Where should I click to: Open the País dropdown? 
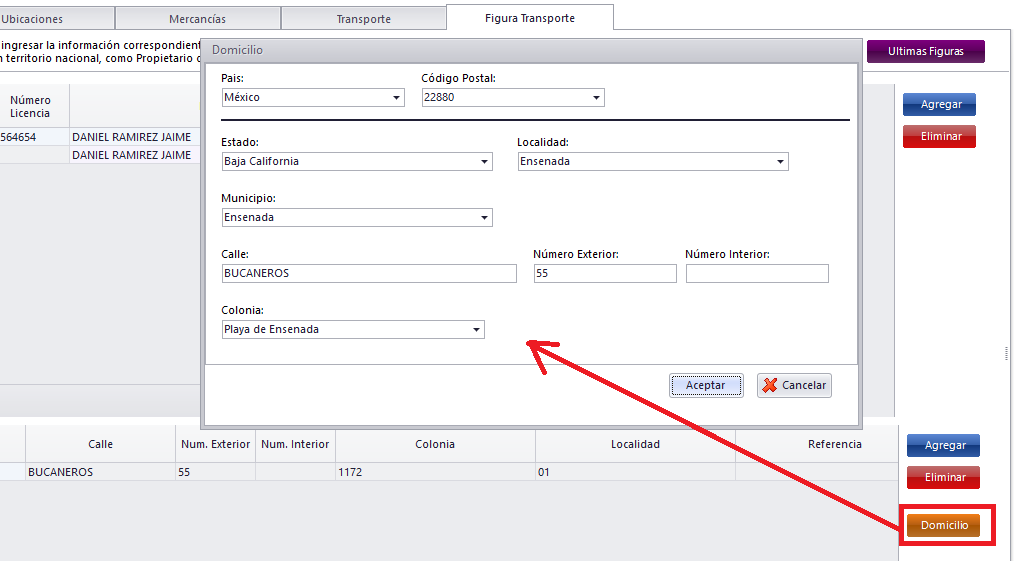tap(397, 98)
